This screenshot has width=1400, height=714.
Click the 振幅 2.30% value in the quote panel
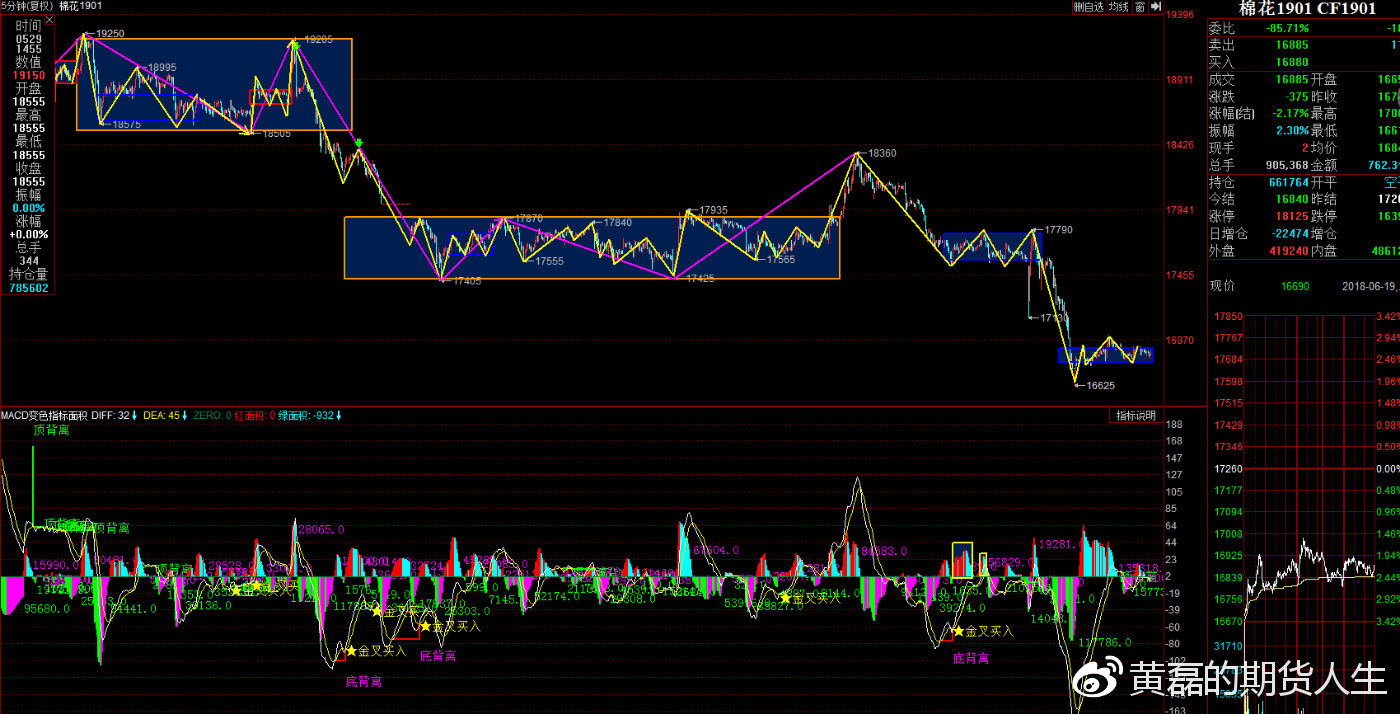tap(1292, 130)
